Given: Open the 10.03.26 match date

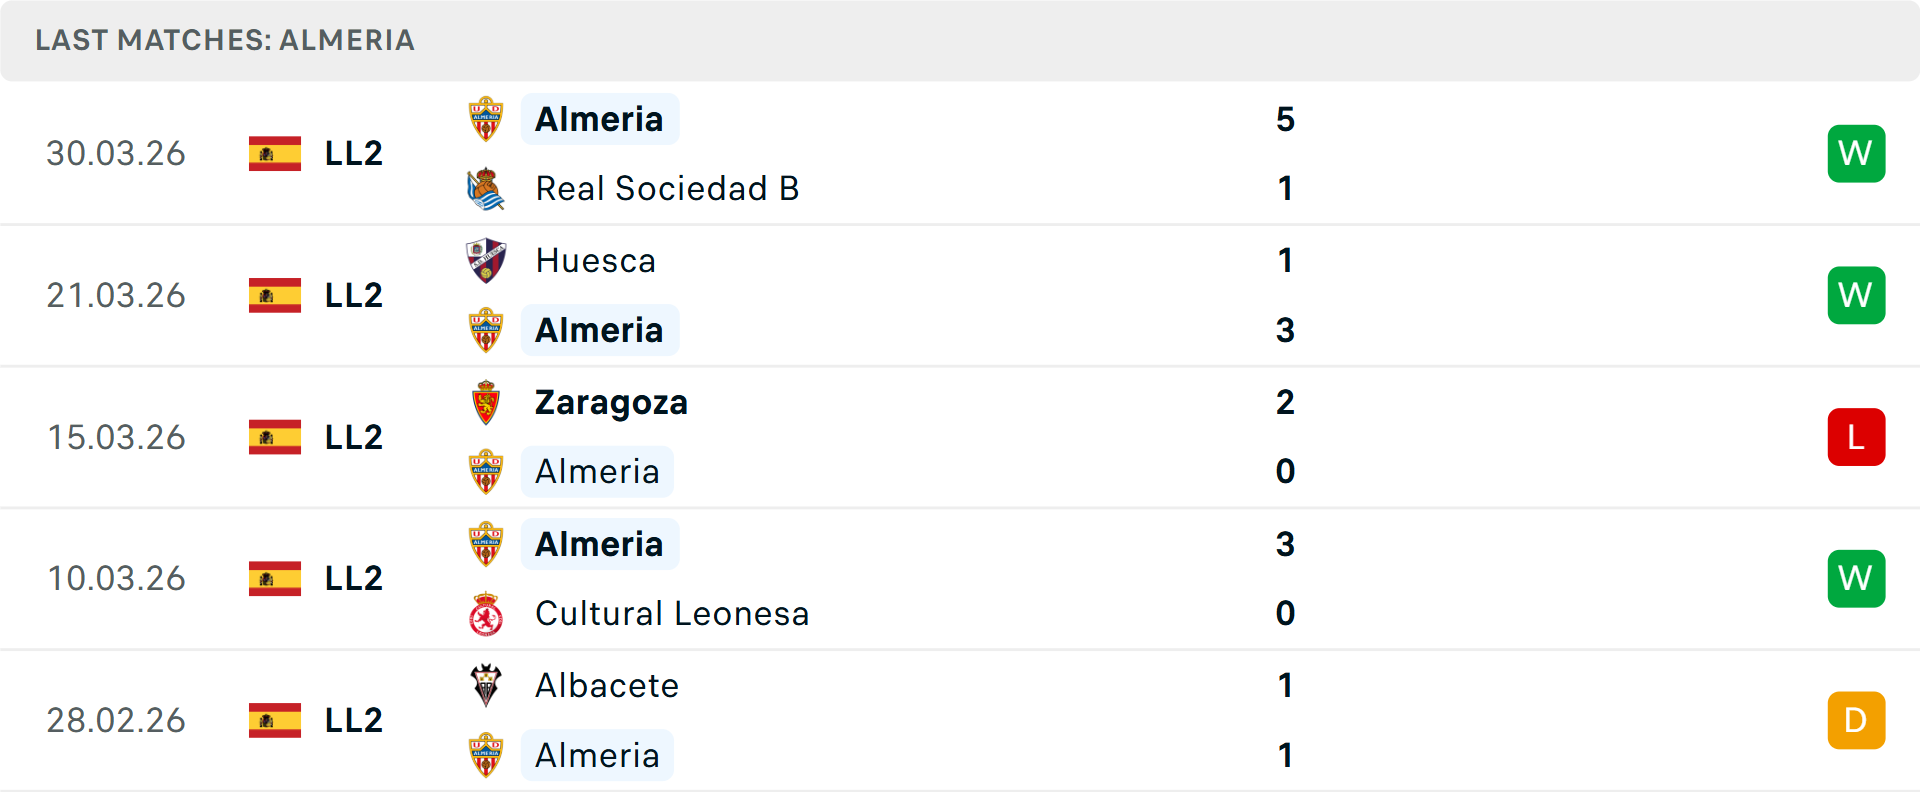Looking at the screenshot, I should point(116,578).
